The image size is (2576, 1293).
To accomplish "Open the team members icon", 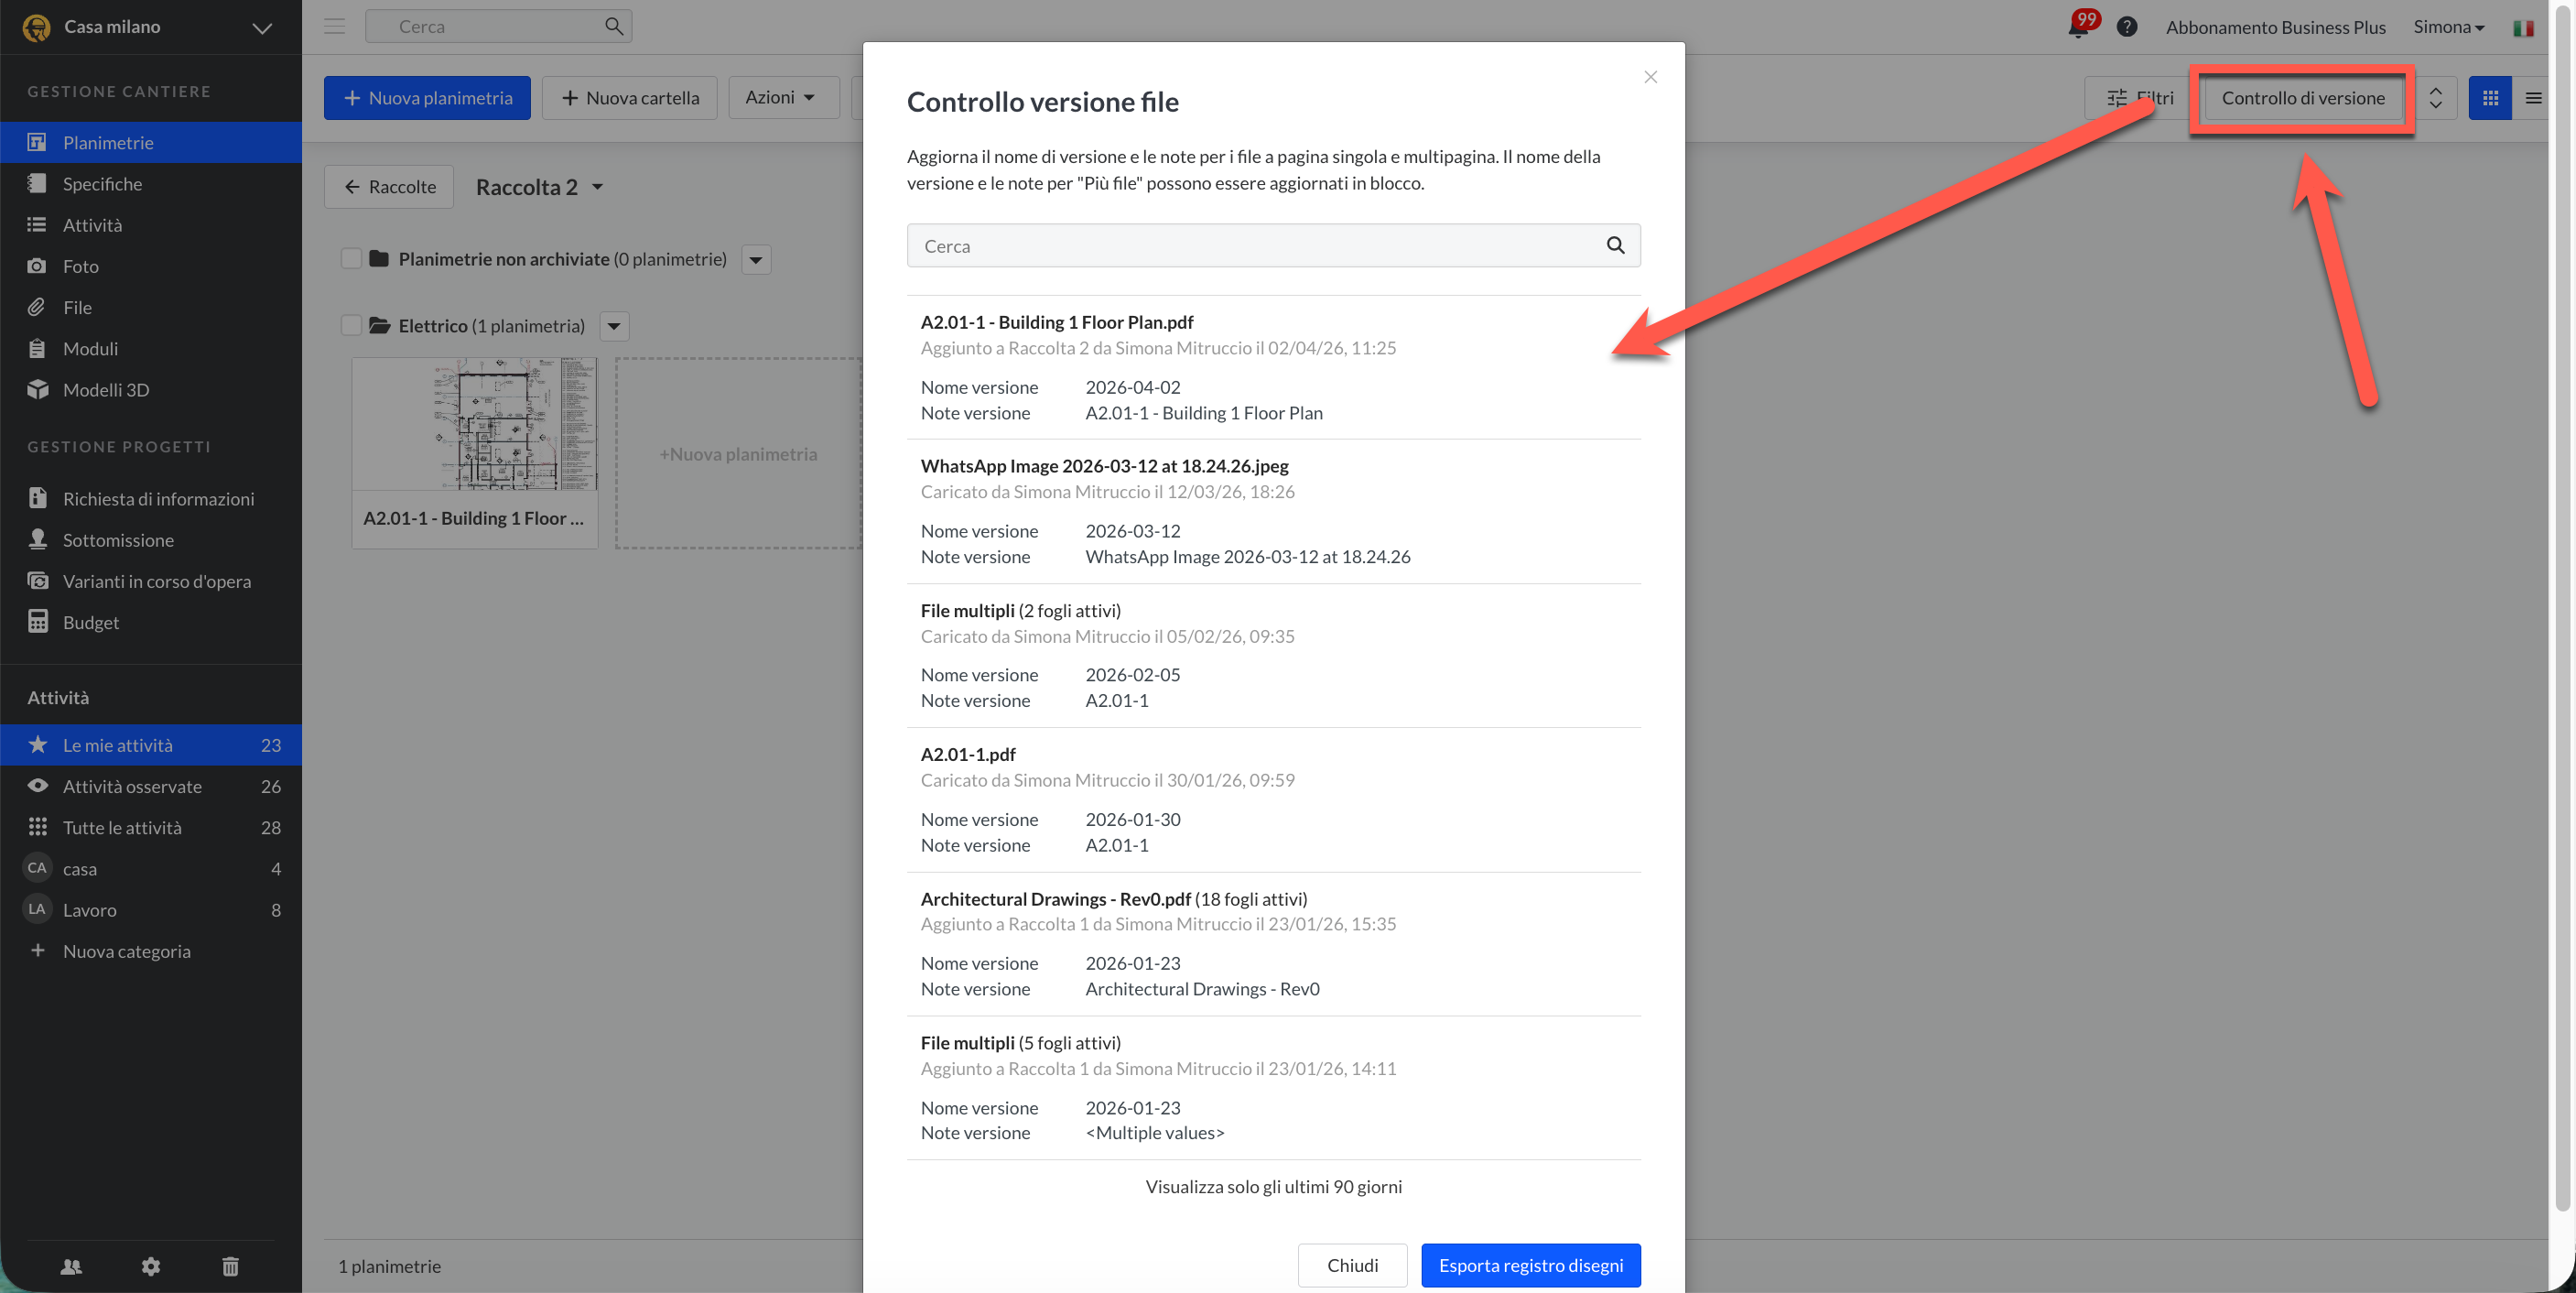I will point(71,1266).
